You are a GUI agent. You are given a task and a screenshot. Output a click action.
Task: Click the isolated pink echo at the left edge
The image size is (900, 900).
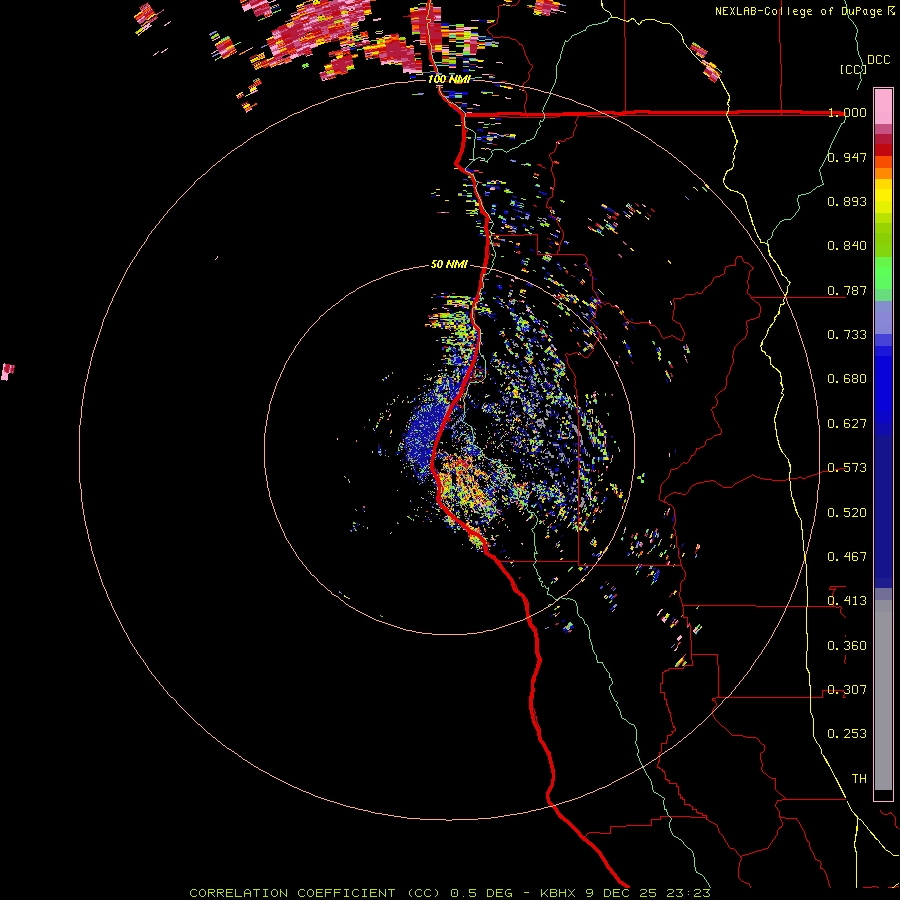point(8,371)
